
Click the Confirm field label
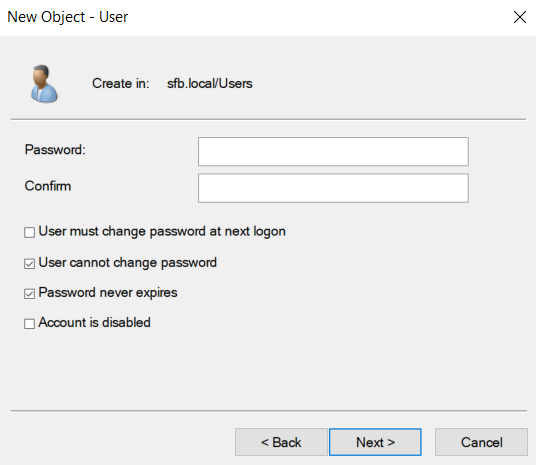(x=48, y=186)
